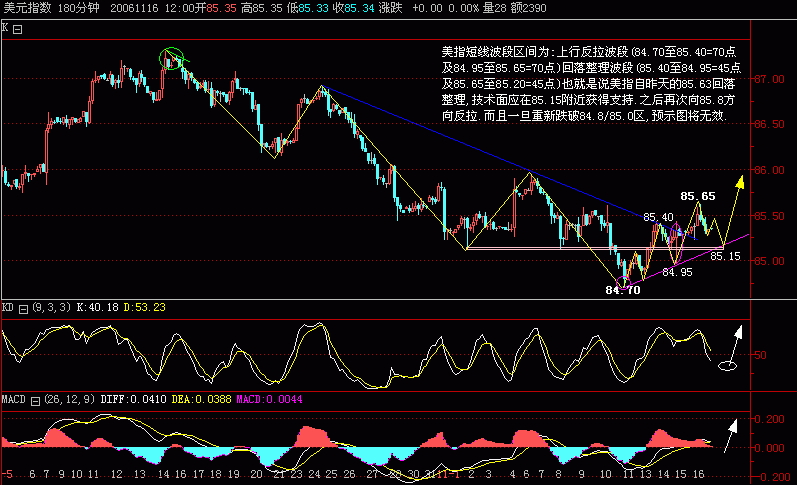The width and height of the screenshot is (797, 485).
Task: Click the 85.15 support annotation
Action: [725, 257]
